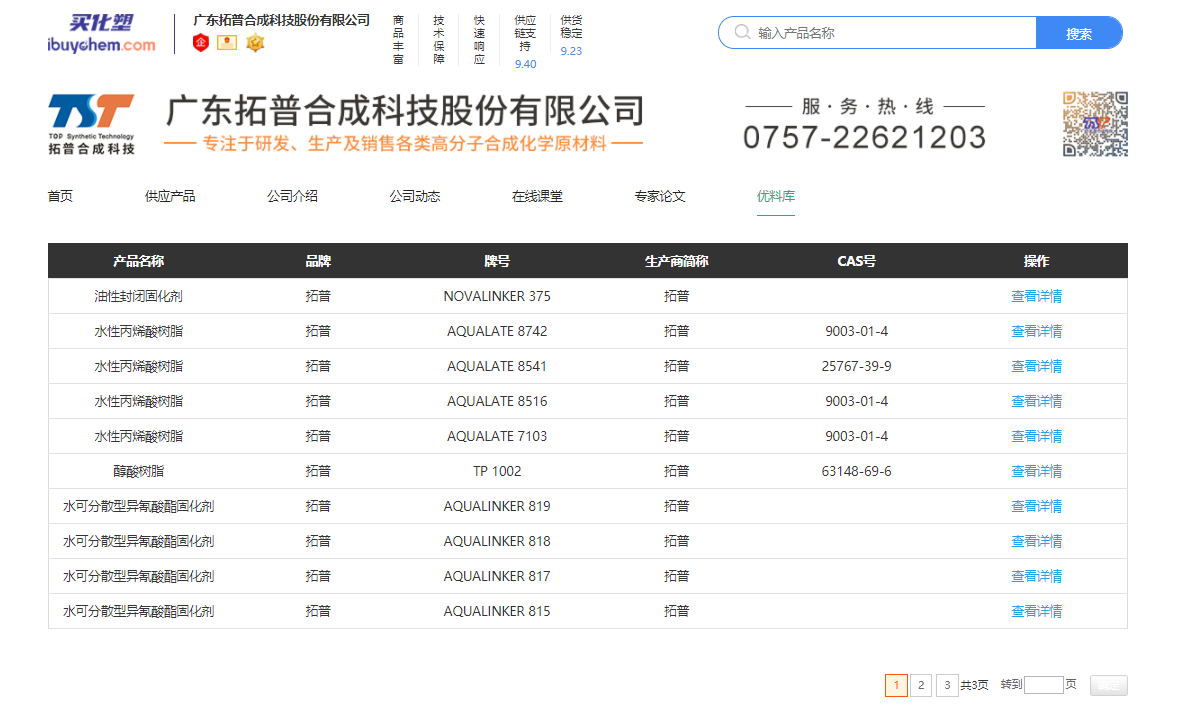Click the red enterprise certification shield badge

pyautogui.click(x=200, y=43)
